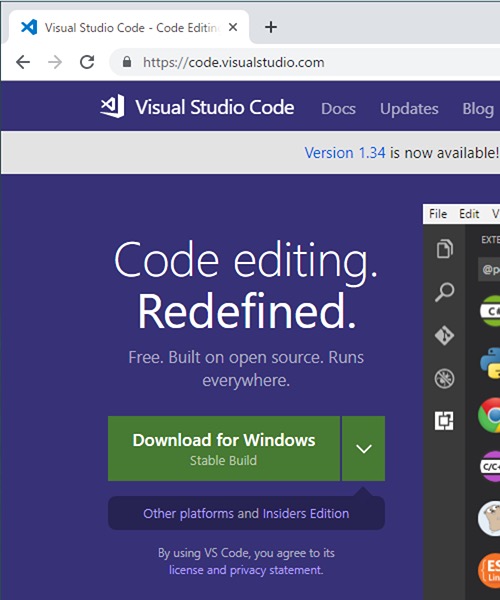Open a new browser tab with plus
This screenshot has height=600, width=500.
point(271,27)
